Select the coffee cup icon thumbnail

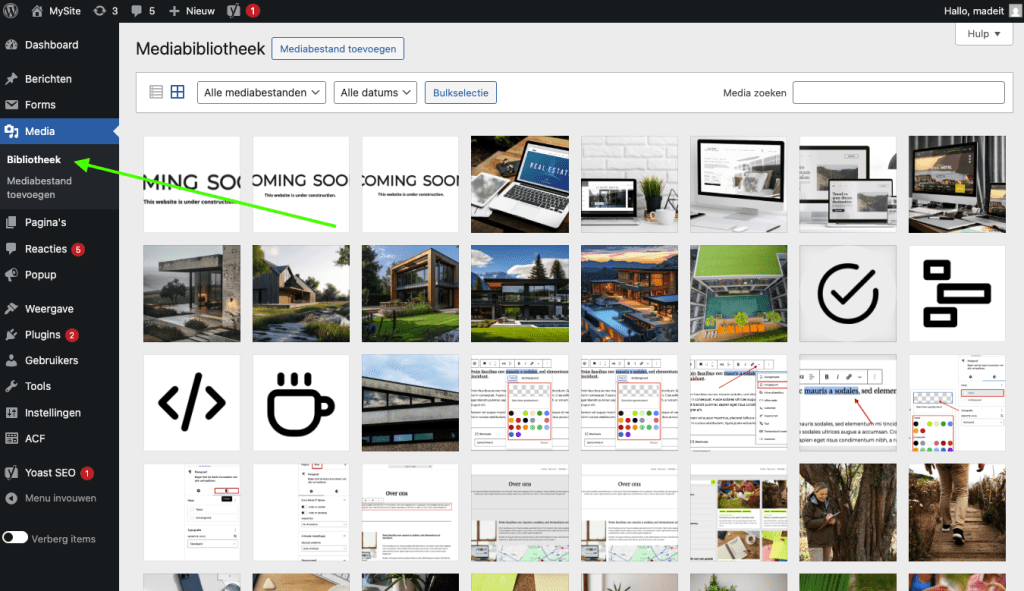point(301,403)
